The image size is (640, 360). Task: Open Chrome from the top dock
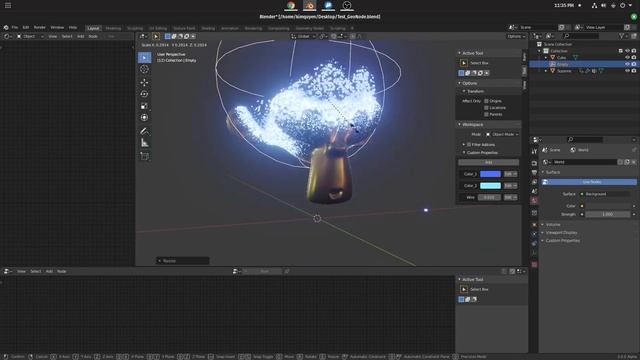291,5
